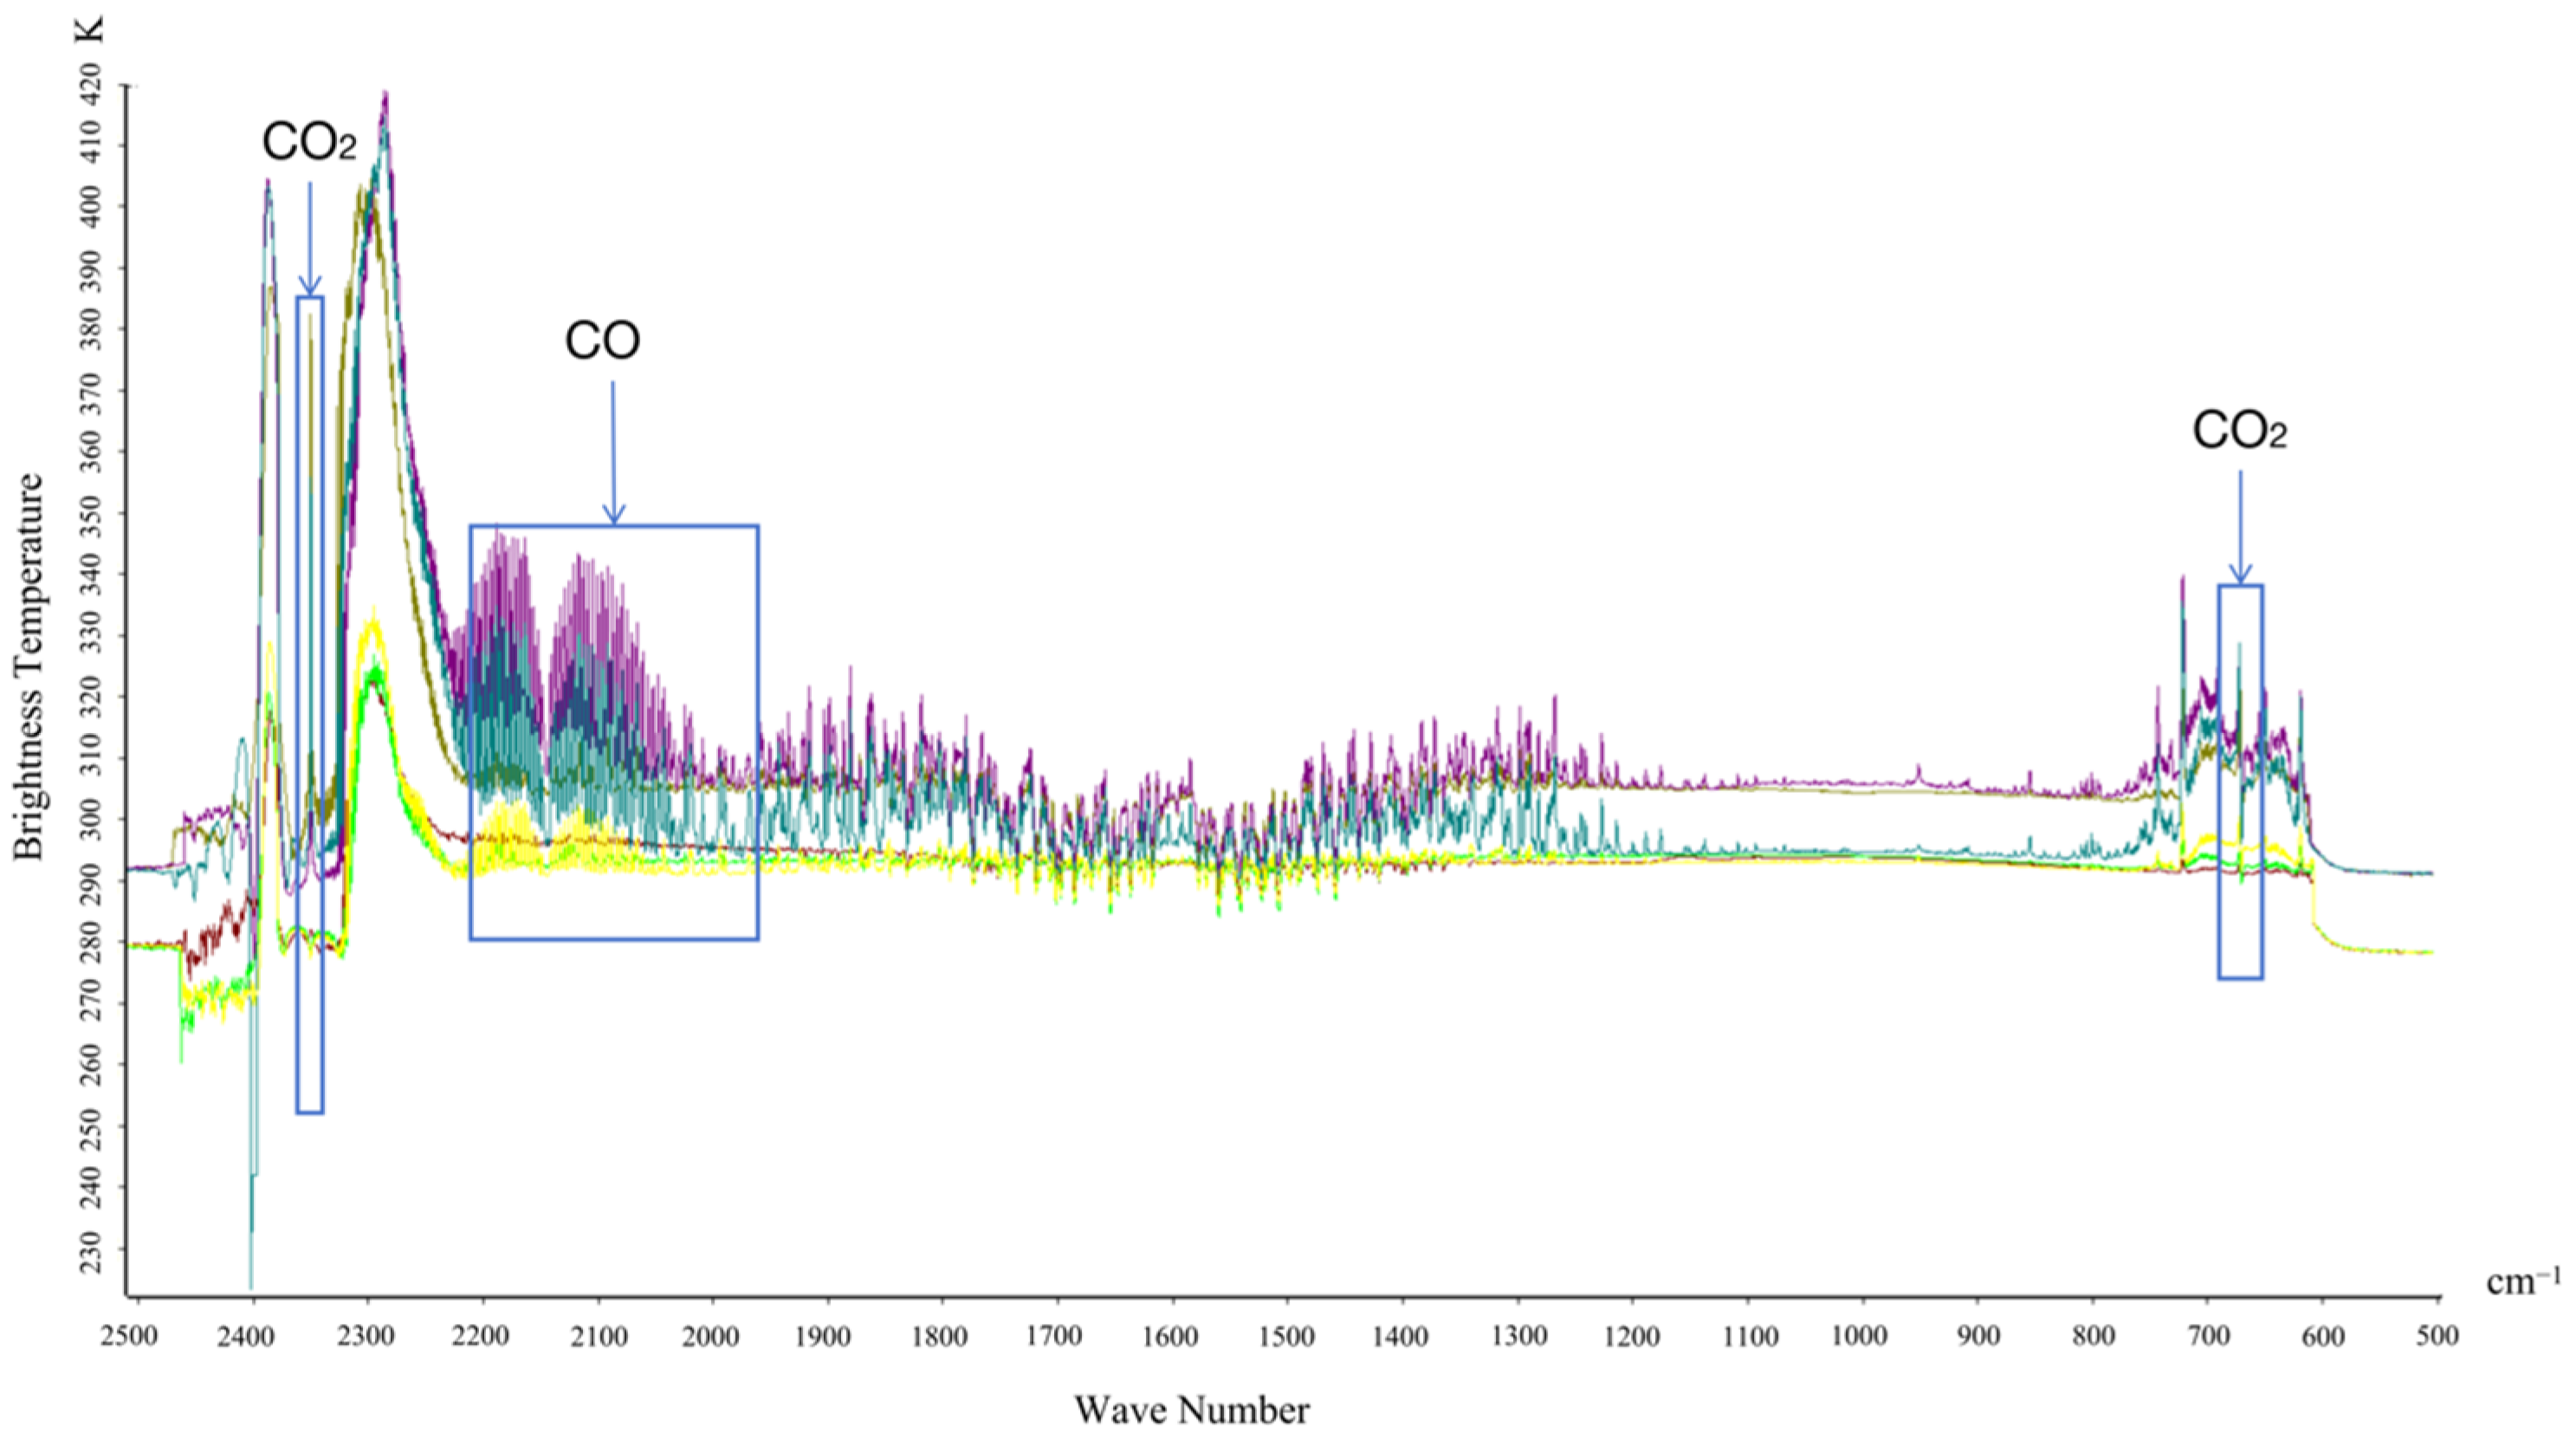Select the 2300 x-axis tick label
The width and height of the screenshot is (2576, 1440).
pos(368,1336)
